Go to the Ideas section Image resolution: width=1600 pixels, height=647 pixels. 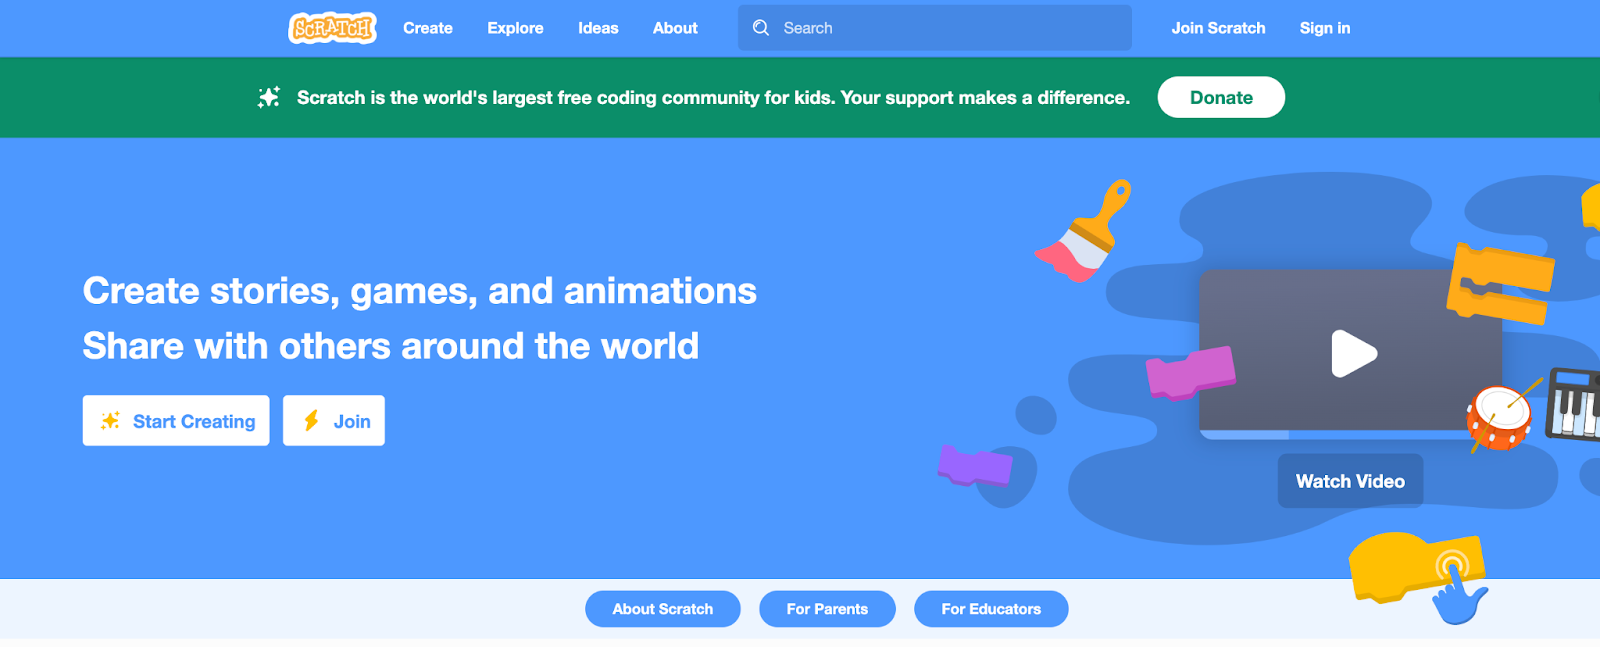point(598,28)
